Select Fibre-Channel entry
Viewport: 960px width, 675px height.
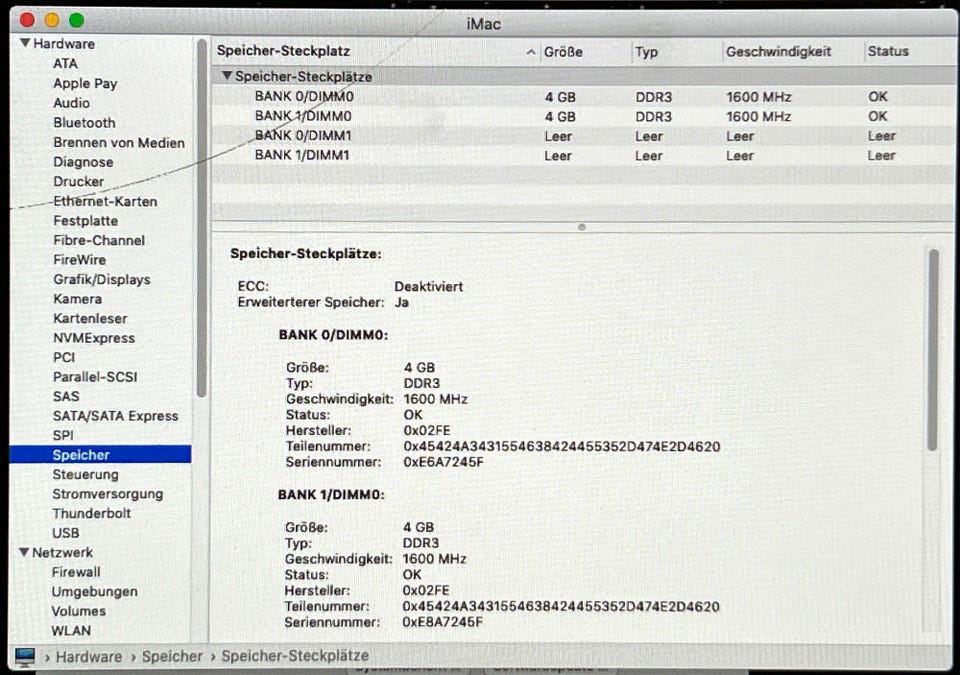pyautogui.click(x=99, y=241)
